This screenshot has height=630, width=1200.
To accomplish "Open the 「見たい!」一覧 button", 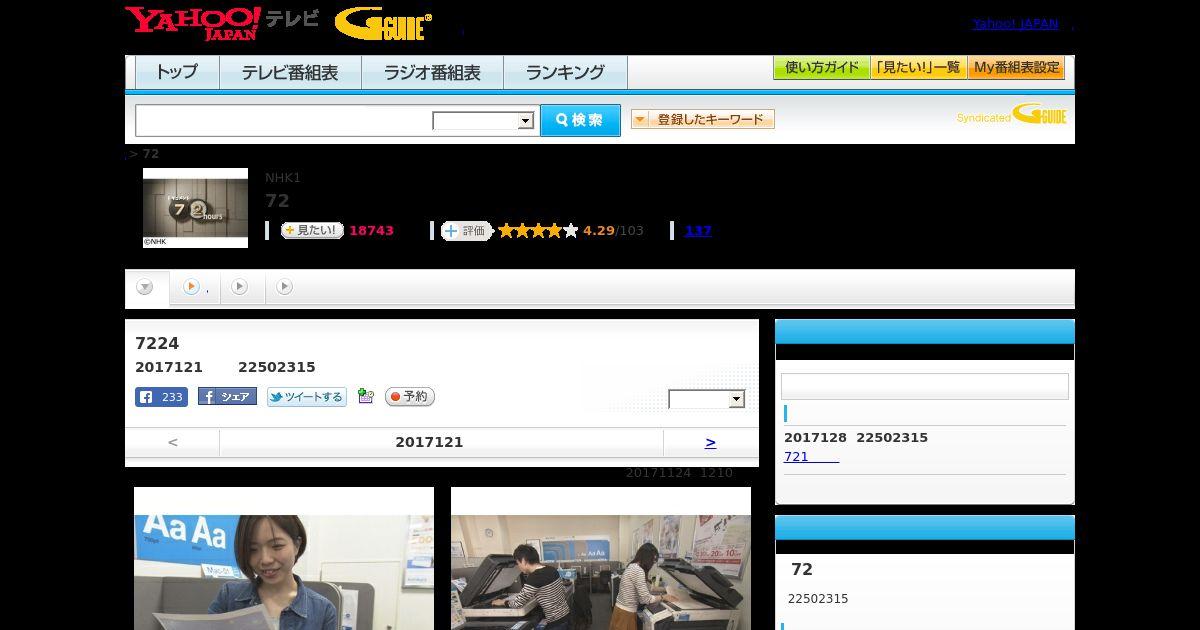I will click(918, 68).
